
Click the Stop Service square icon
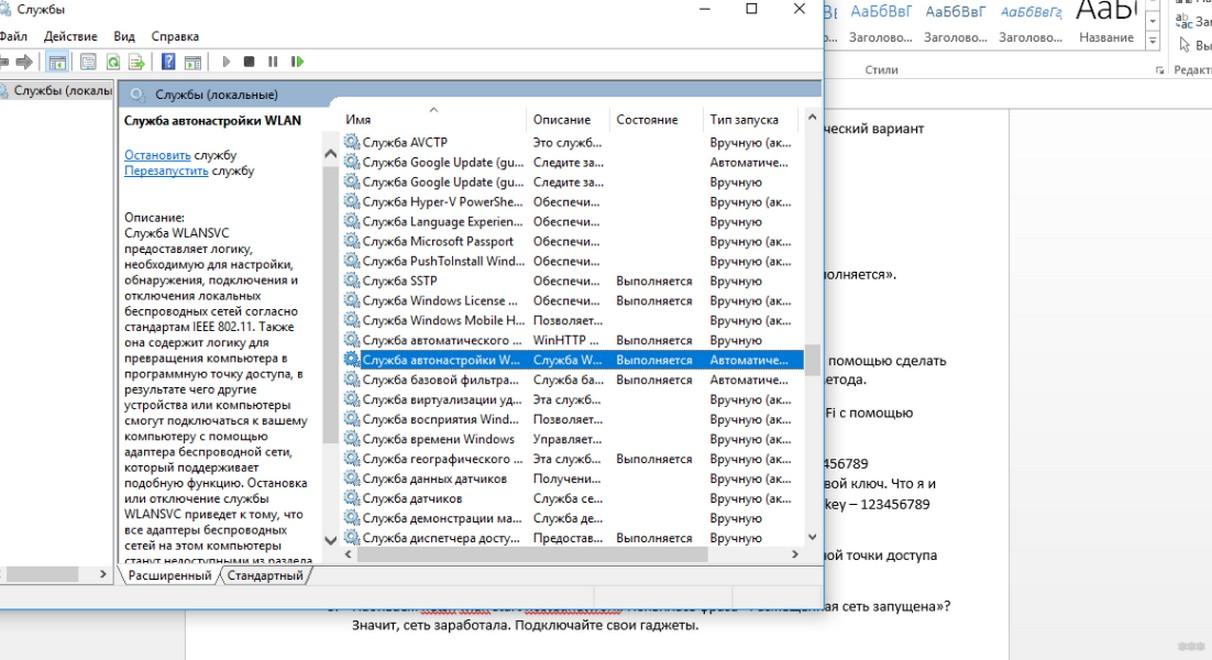249,62
